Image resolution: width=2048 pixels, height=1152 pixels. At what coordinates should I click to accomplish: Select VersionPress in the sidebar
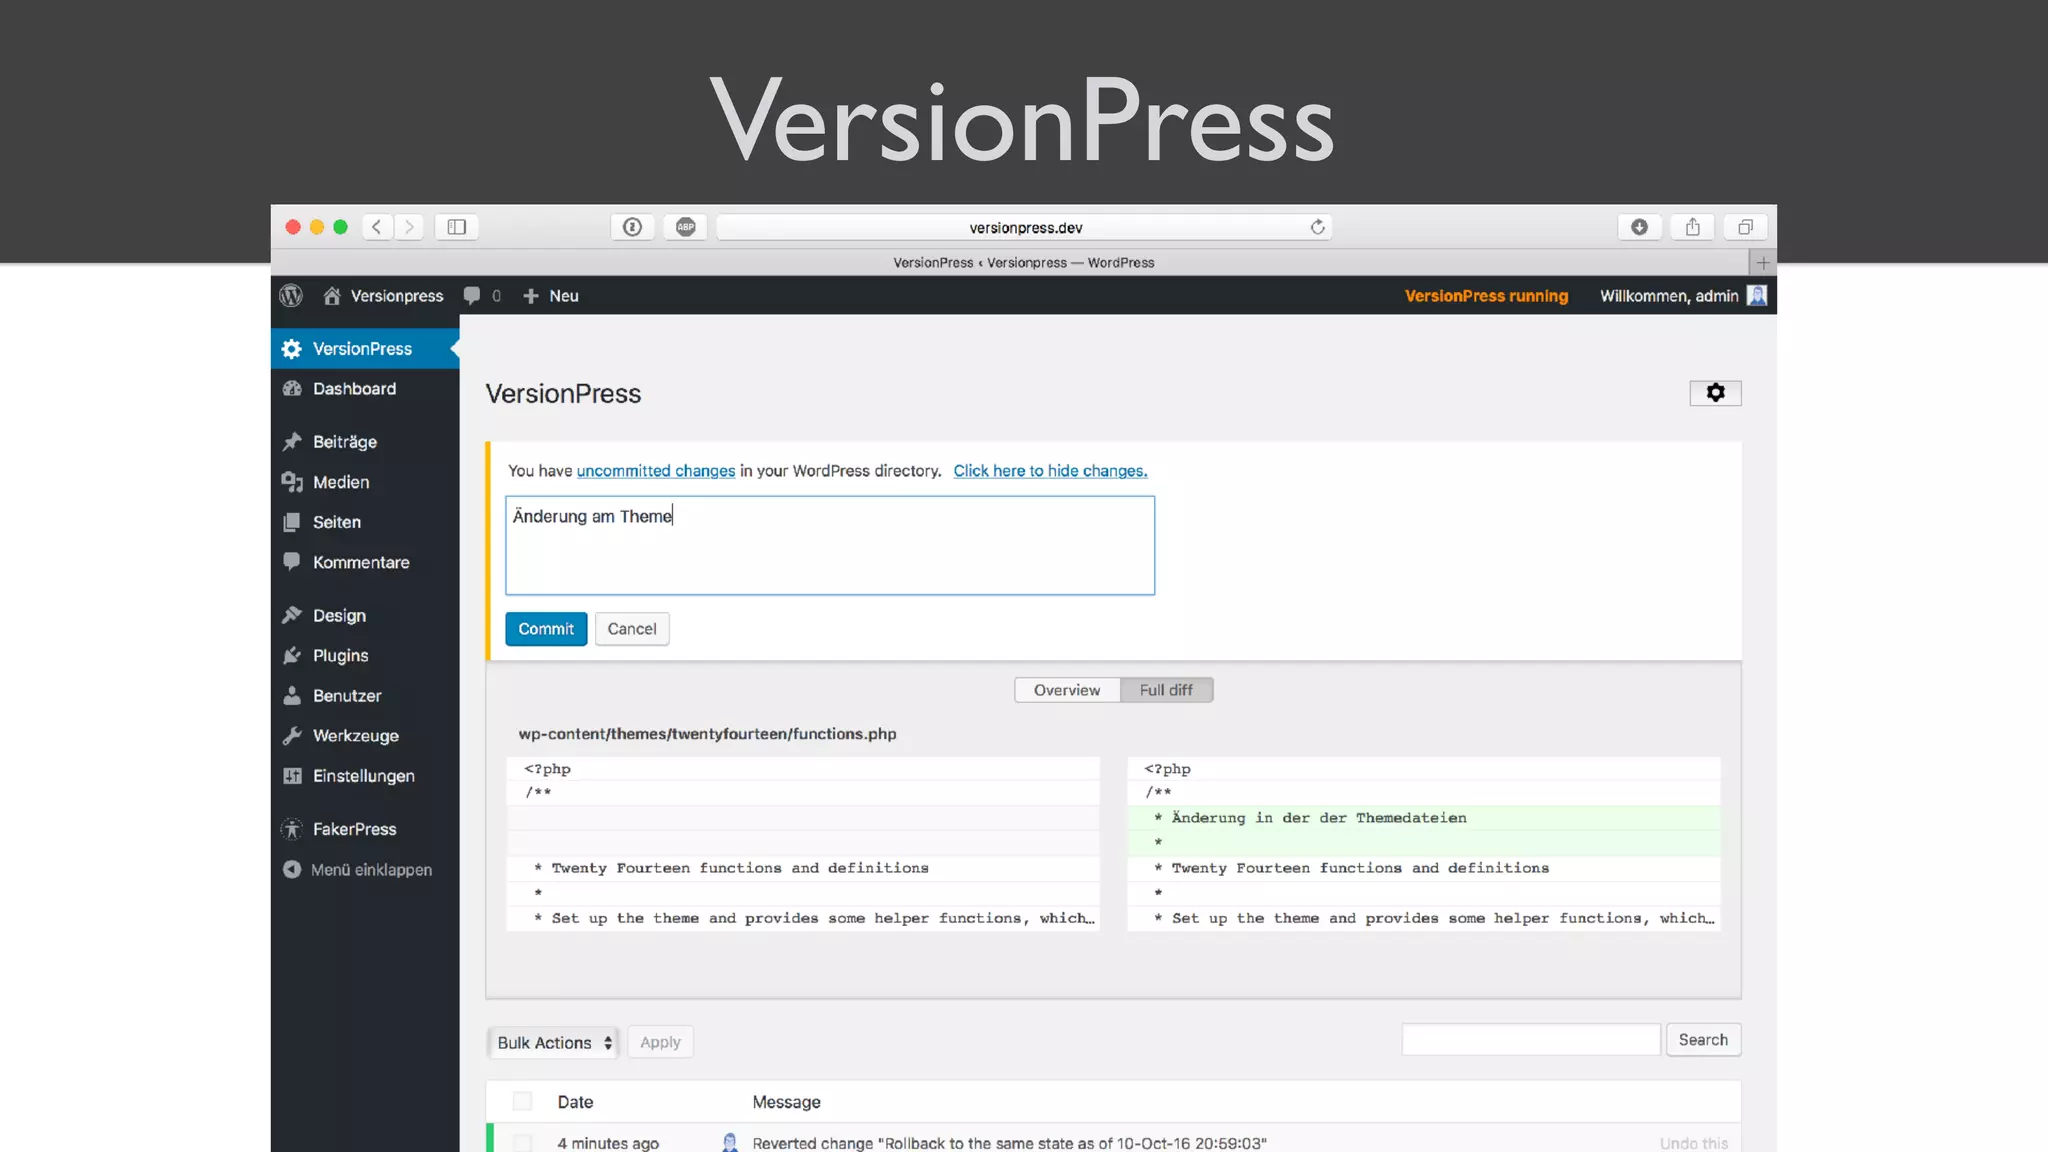click(x=364, y=349)
